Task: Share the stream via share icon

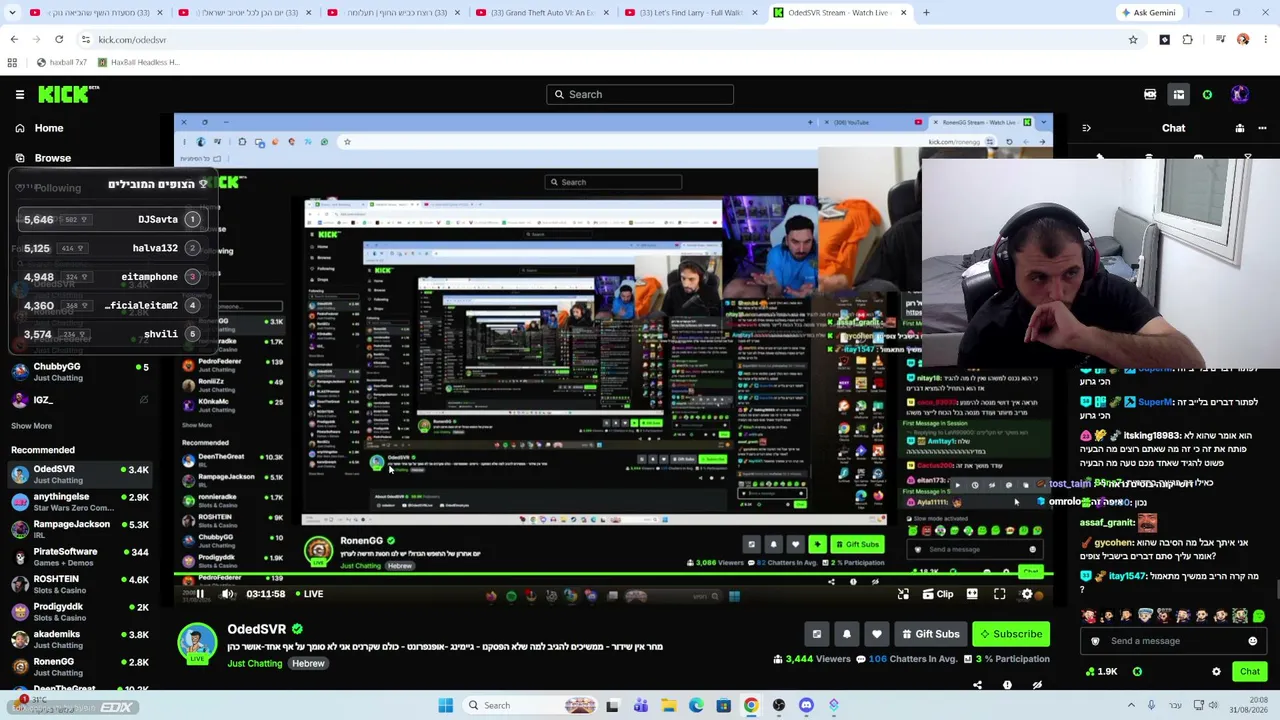Action: coord(977,685)
